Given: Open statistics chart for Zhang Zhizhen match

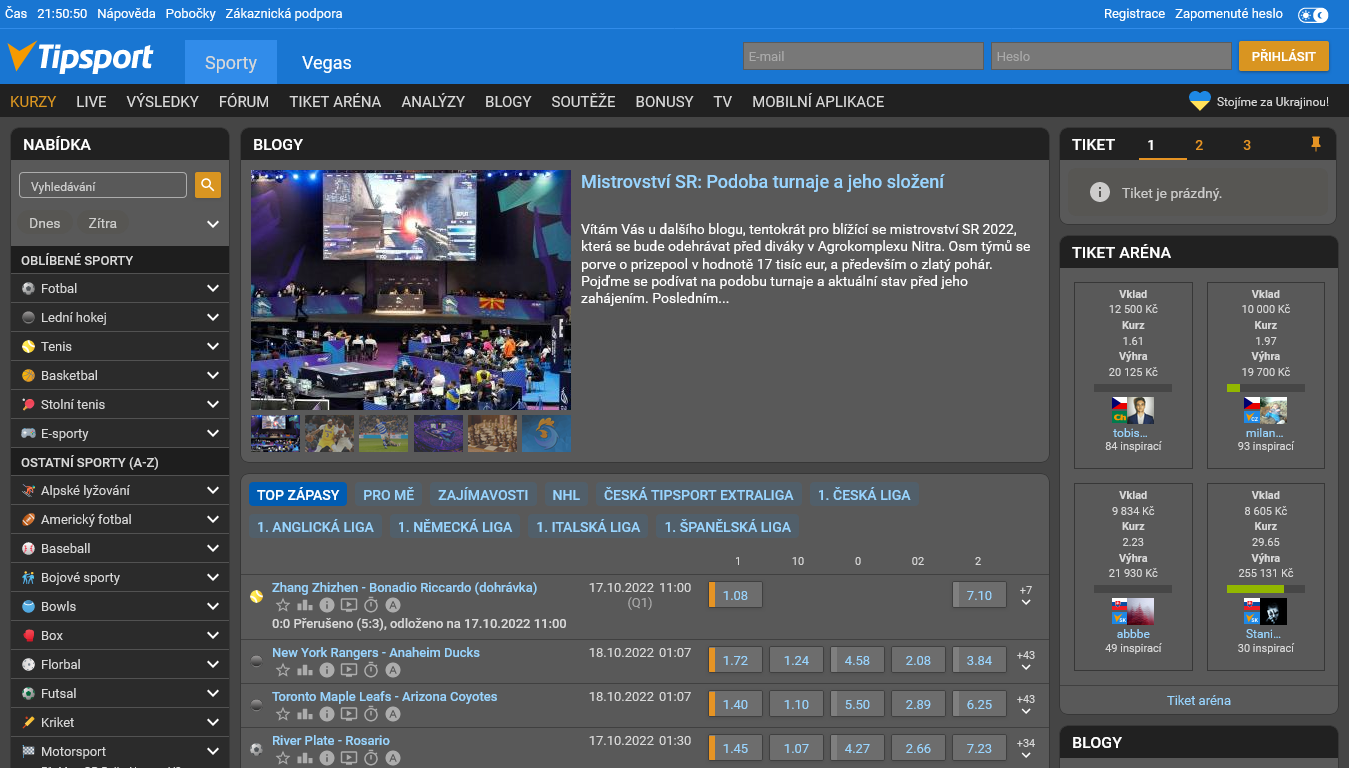Looking at the screenshot, I should click(x=305, y=605).
